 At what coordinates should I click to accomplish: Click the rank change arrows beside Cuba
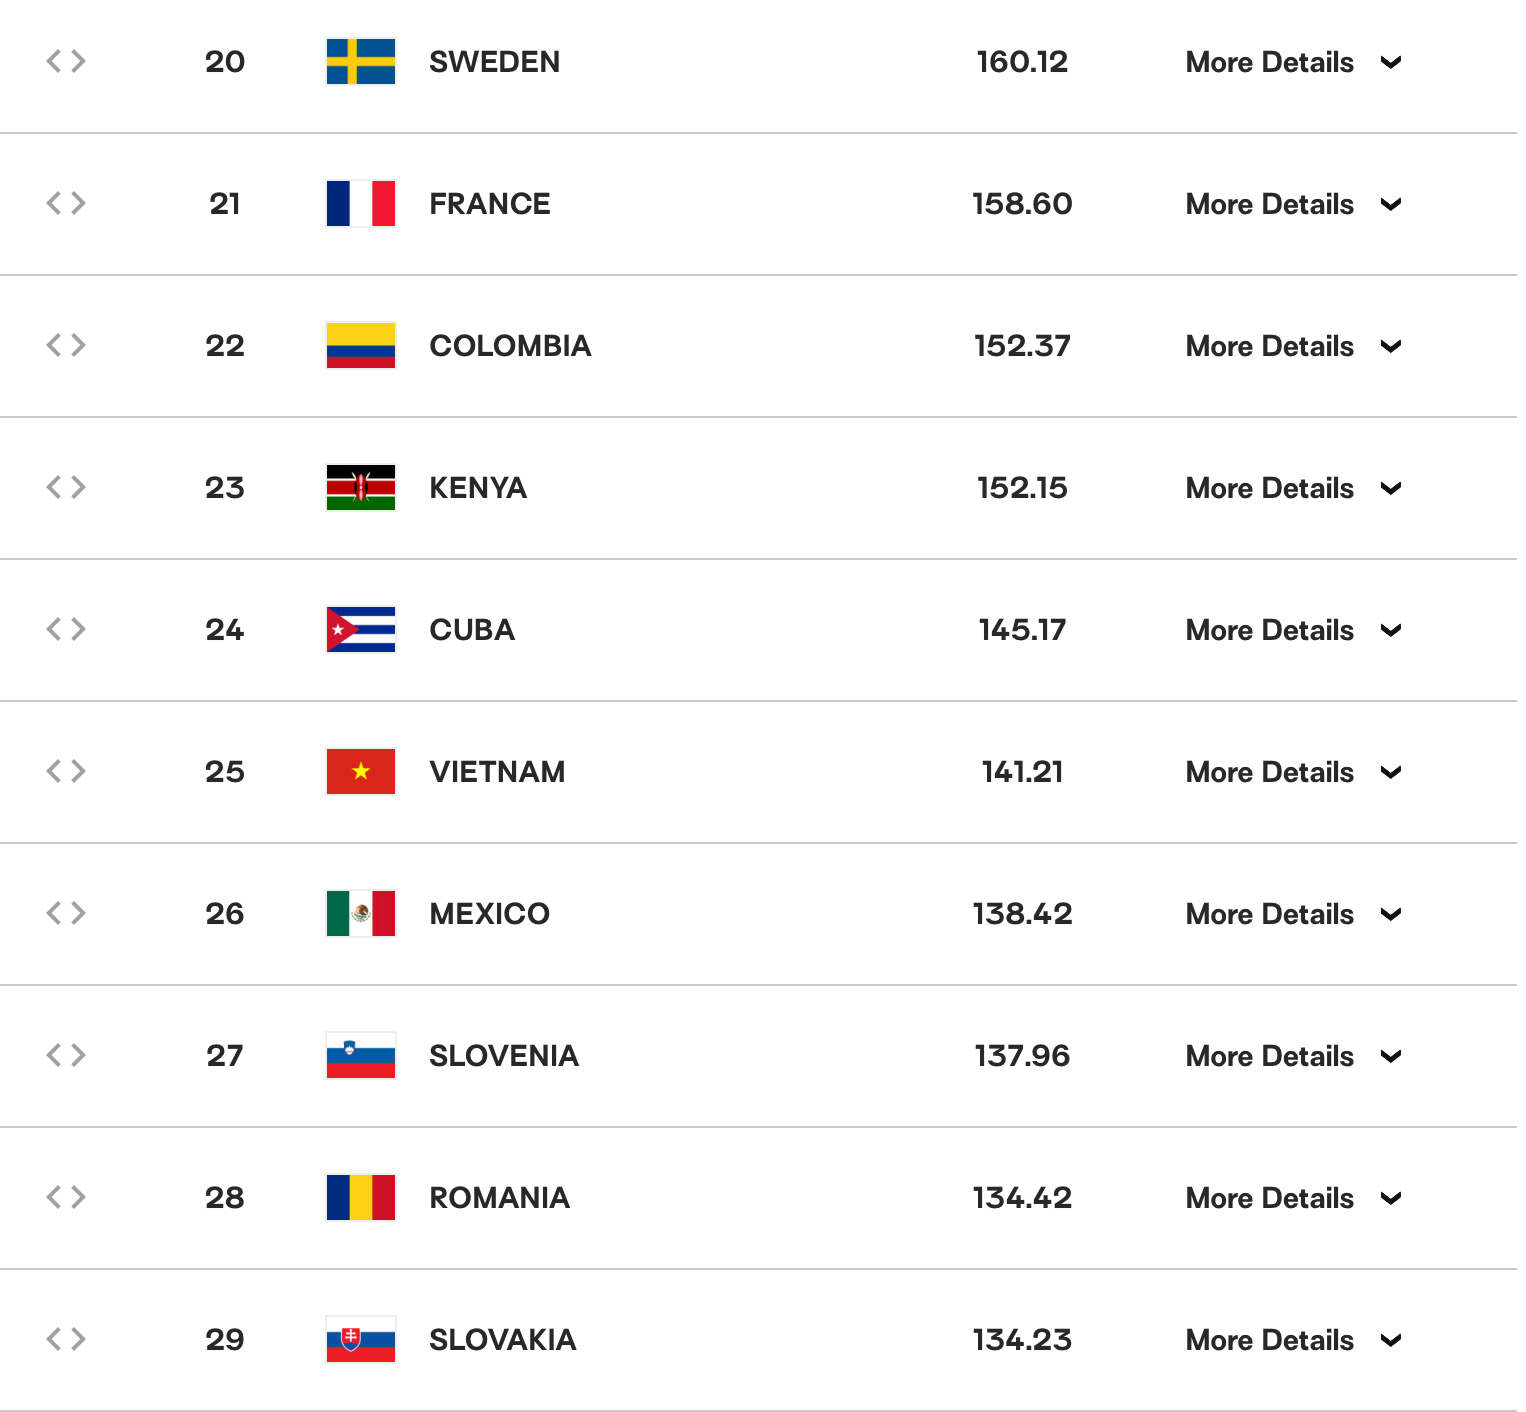[66, 629]
